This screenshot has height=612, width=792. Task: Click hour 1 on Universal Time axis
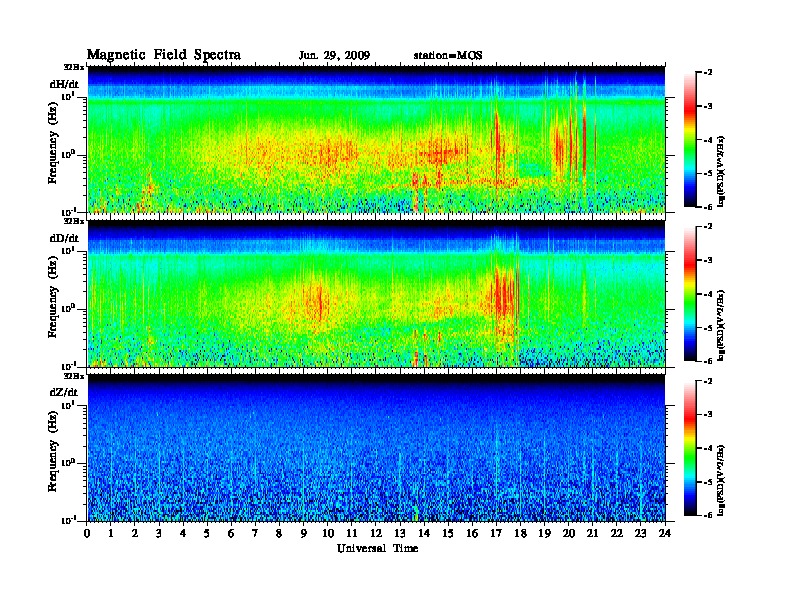(x=111, y=534)
